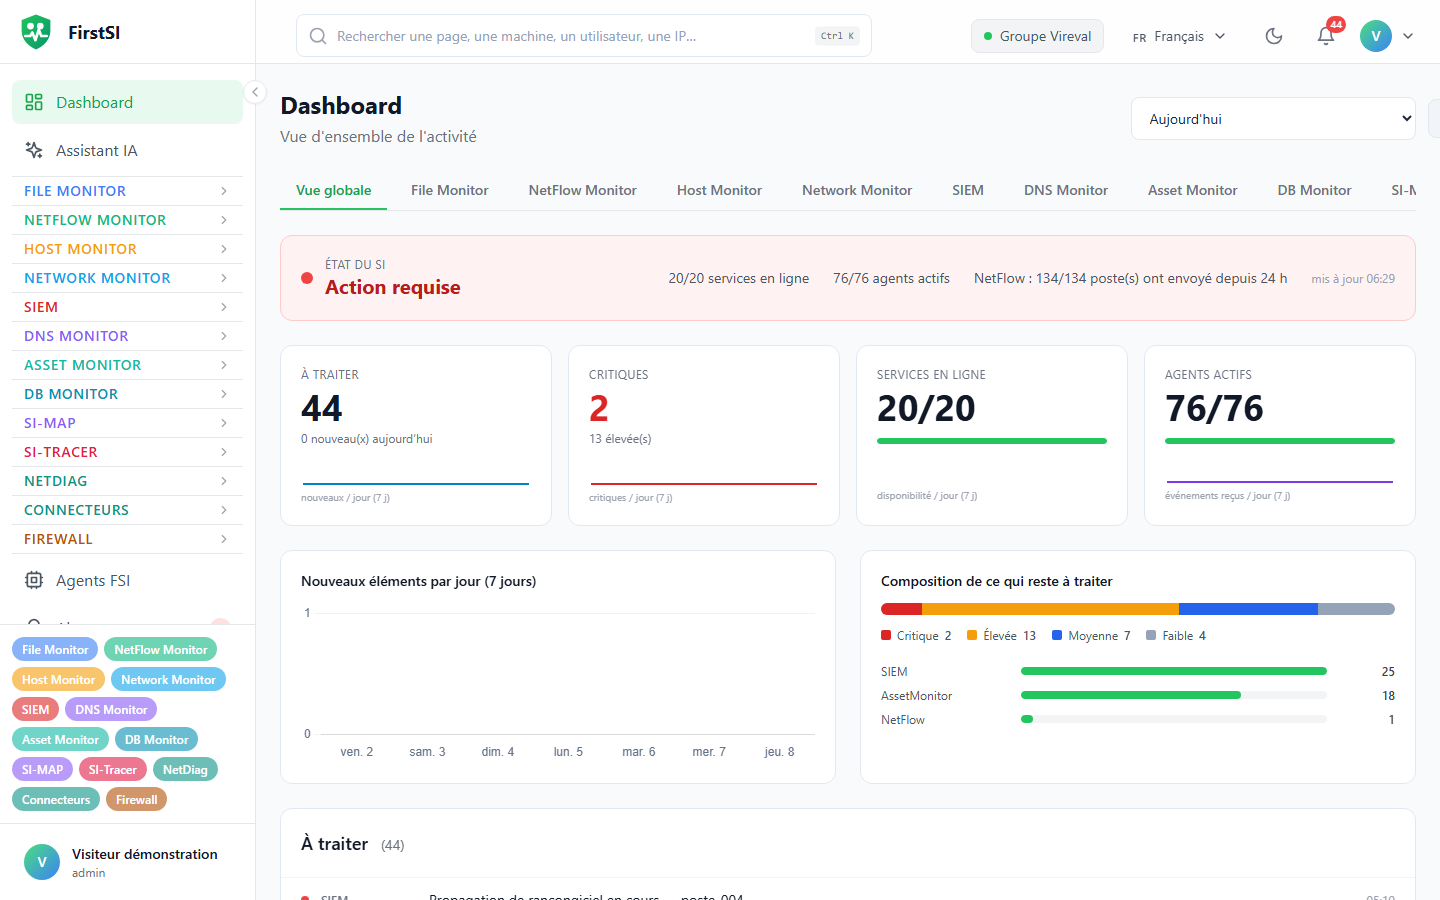Expand the SIEM sidebar section
The height and width of the screenshot is (900, 1440).
coord(127,307)
